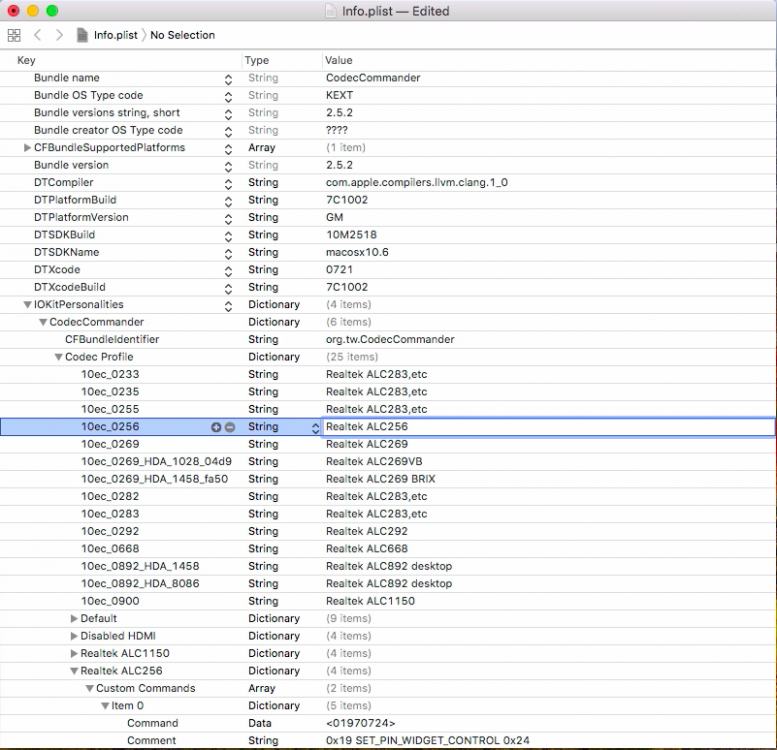This screenshot has height=750, width=777.
Task: Collapse the Item 0 dictionary
Action: pyautogui.click(x=105, y=706)
